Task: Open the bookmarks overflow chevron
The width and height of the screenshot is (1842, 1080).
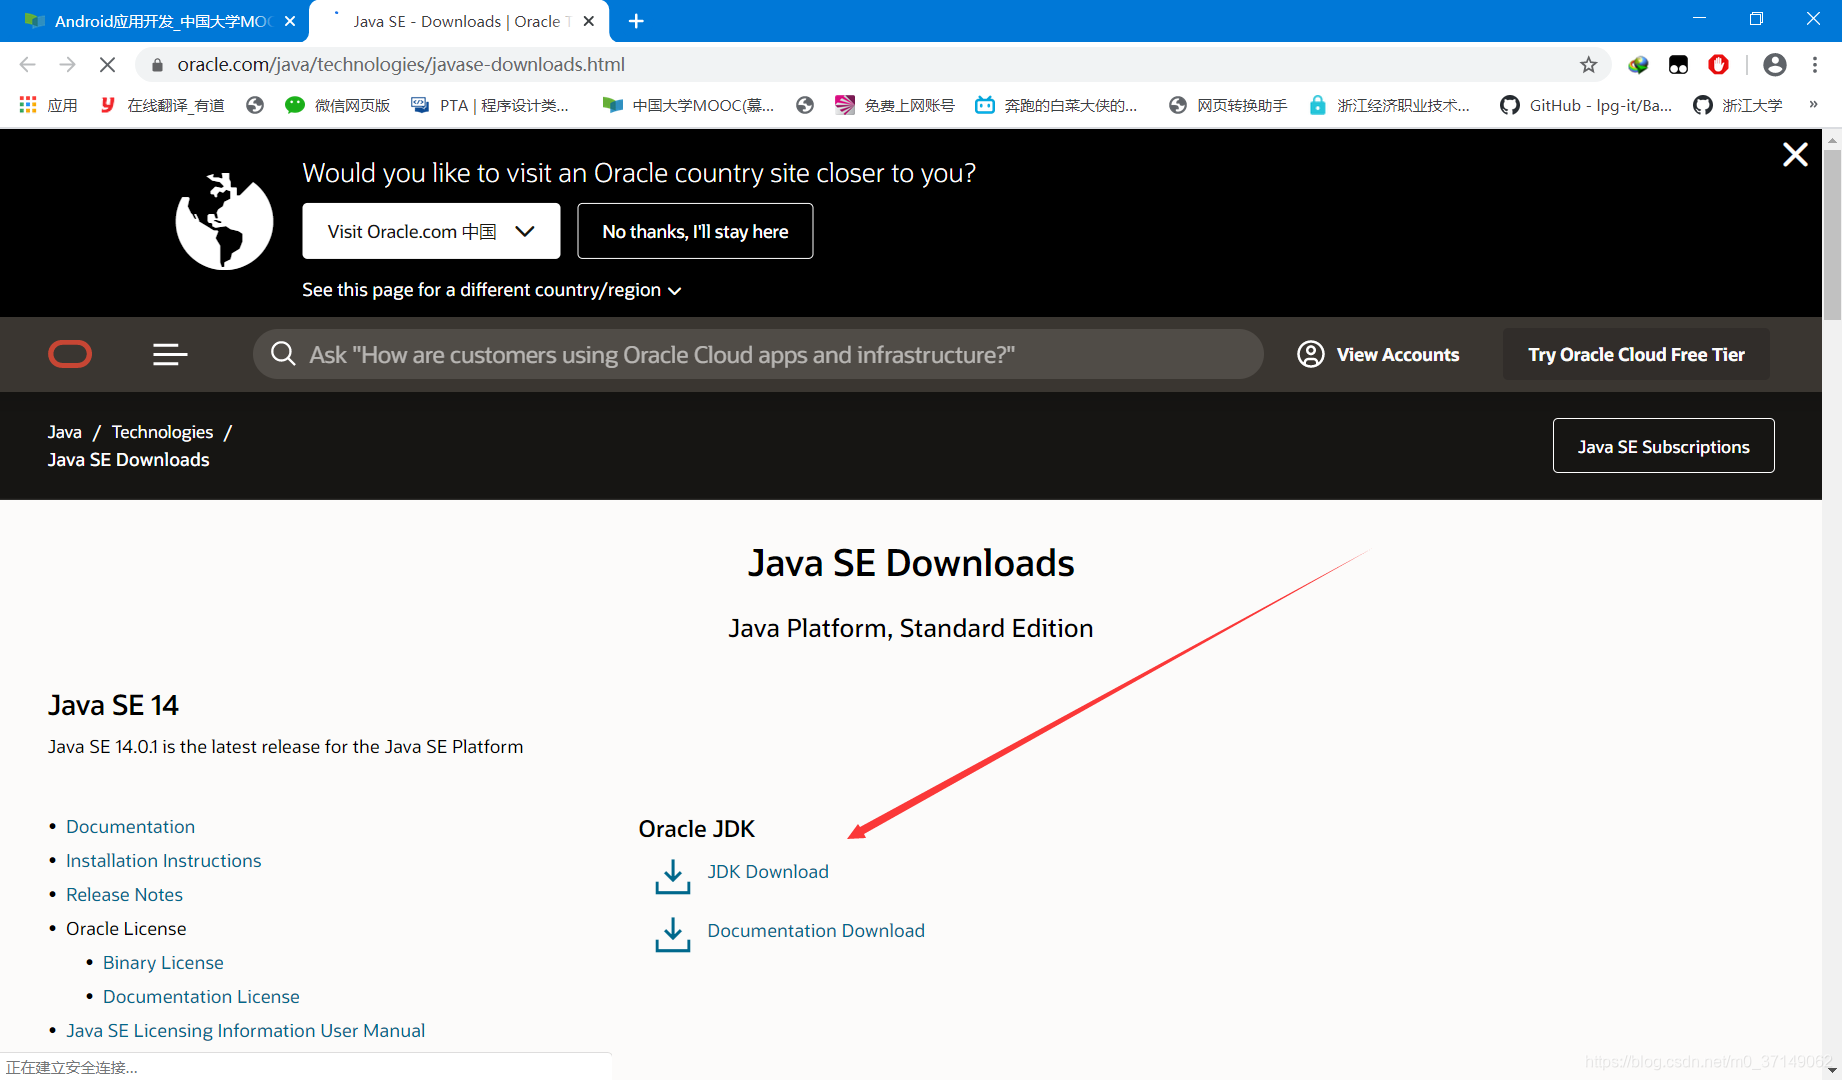Action: tap(1814, 104)
